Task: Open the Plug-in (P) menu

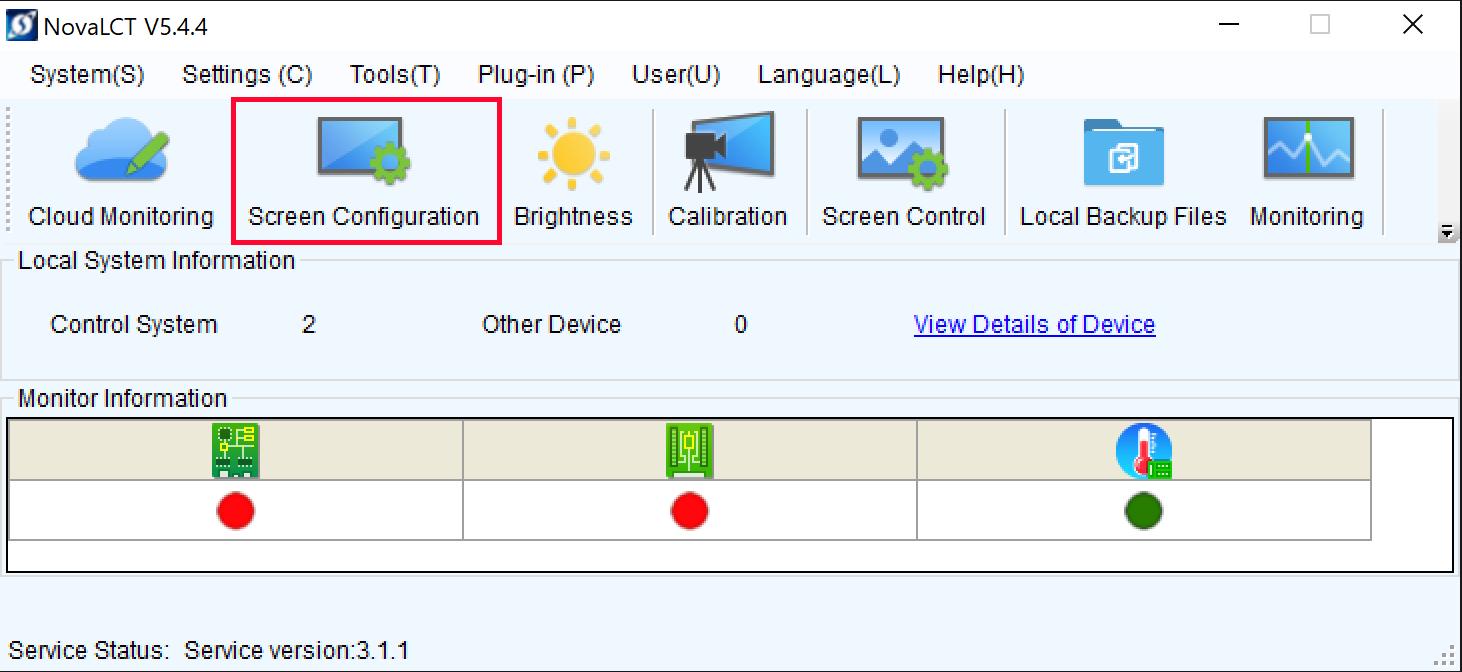Action: click(536, 75)
